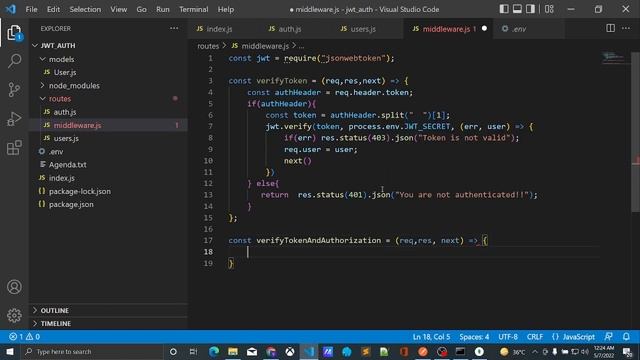The width and height of the screenshot is (640, 360).
Task: Change line endings via CRLF
Action: tap(535, 337)
